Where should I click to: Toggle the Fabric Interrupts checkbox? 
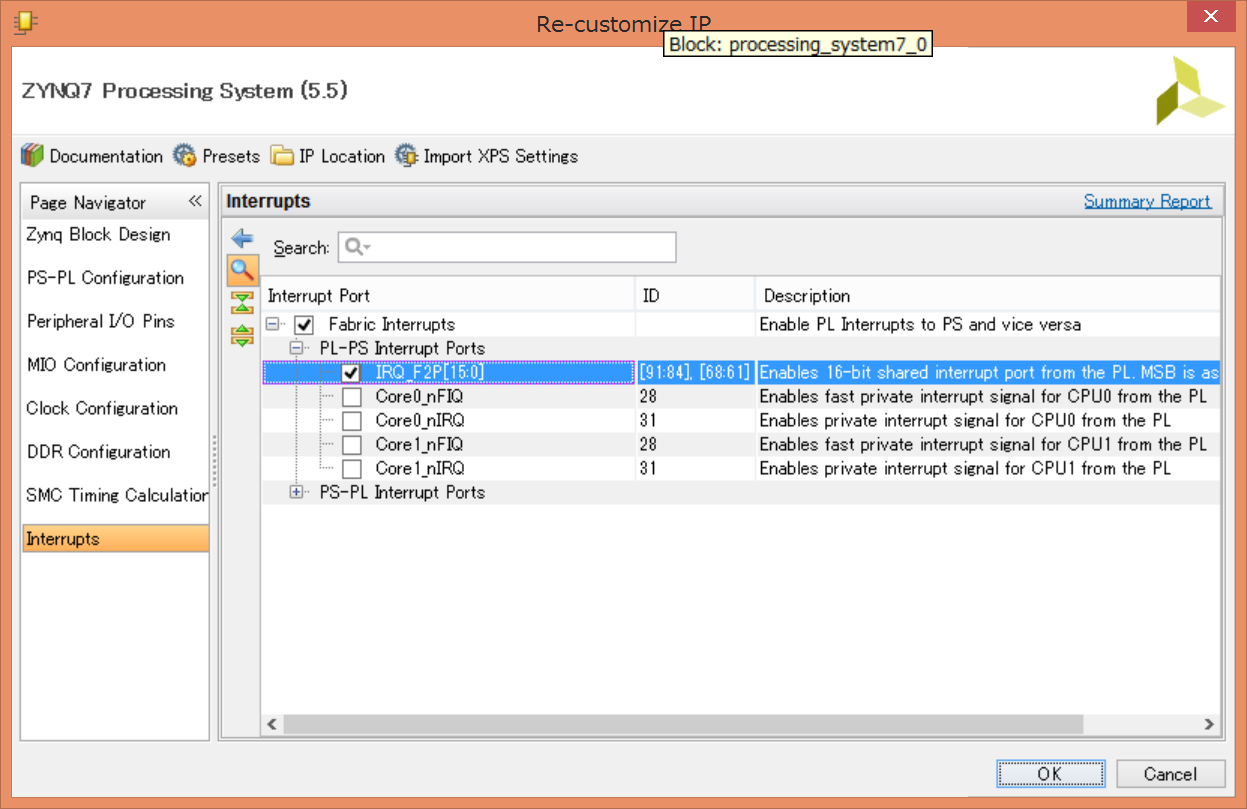point(304,325)
